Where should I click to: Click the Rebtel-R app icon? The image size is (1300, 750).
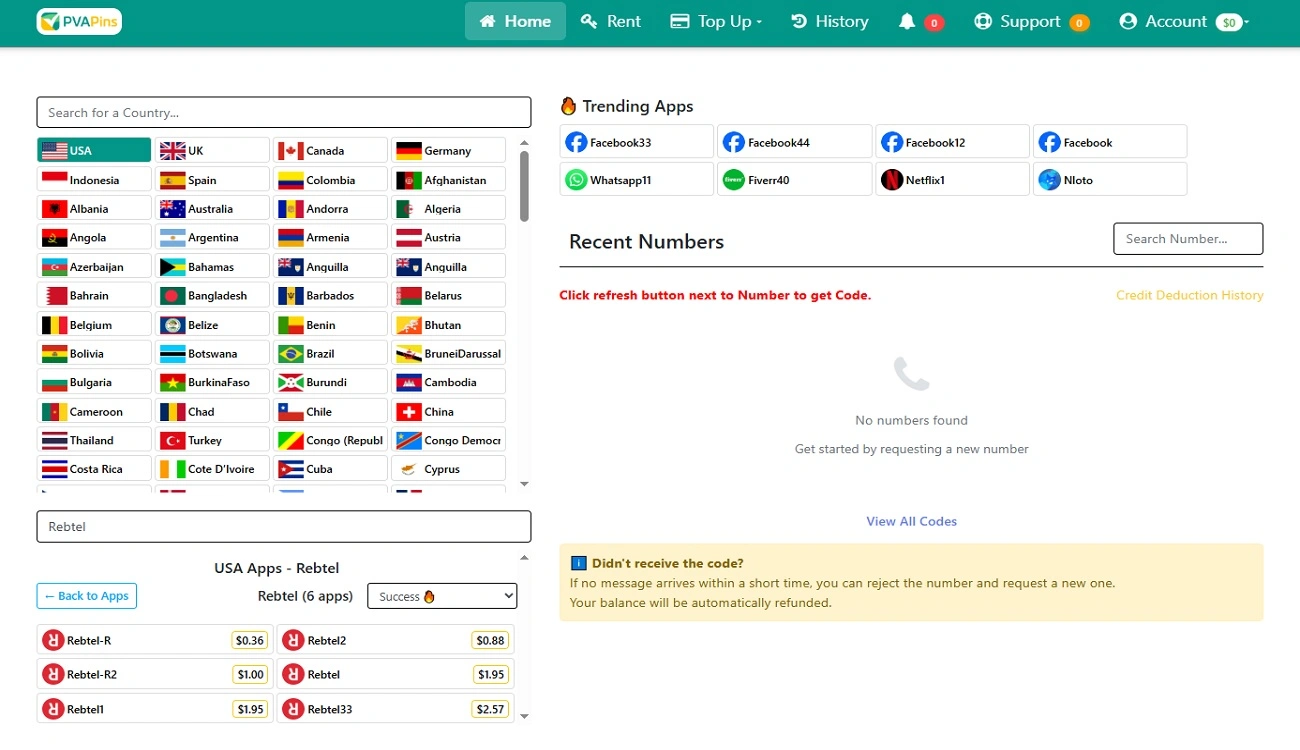tap(53, 640)
